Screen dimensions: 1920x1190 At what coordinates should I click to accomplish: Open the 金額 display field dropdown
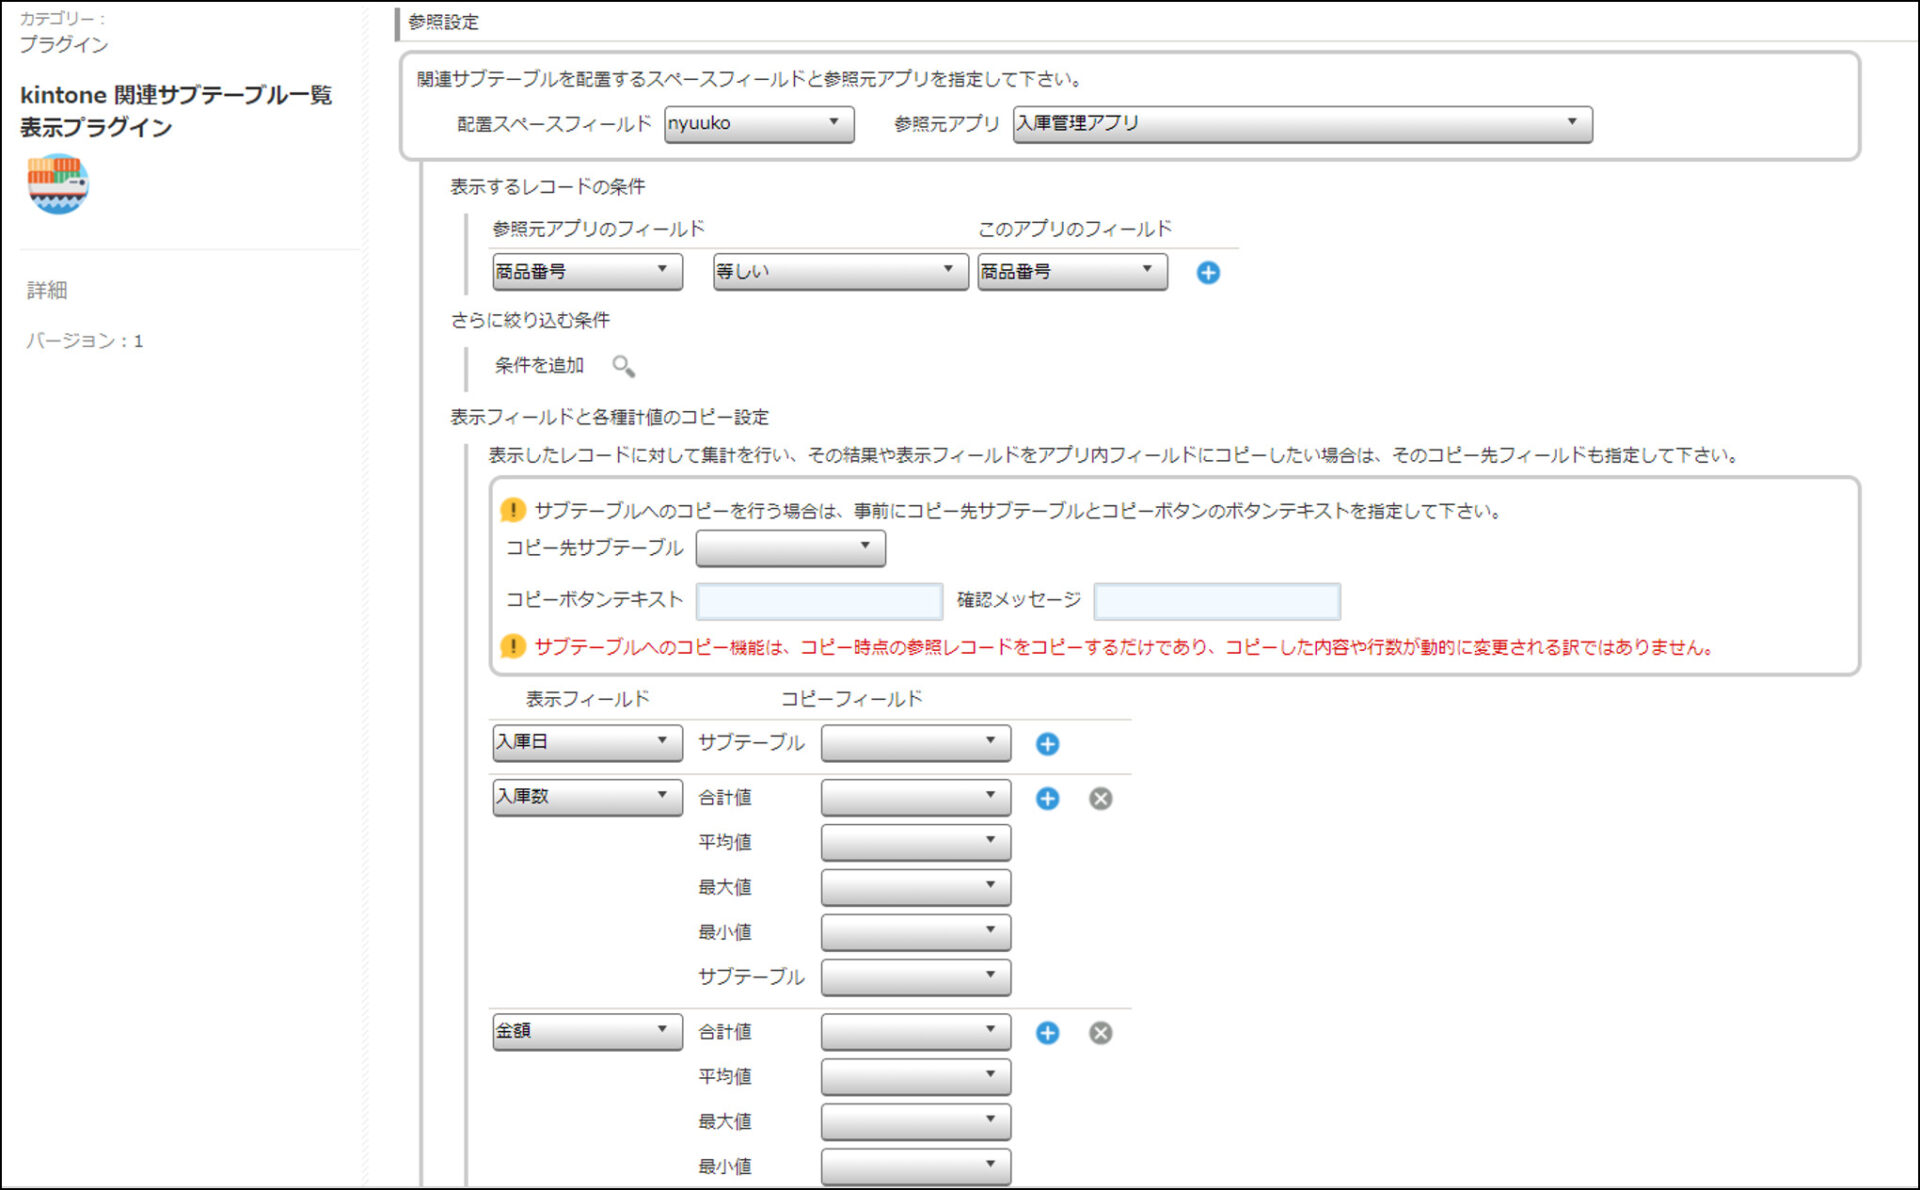click(587, 1031)
